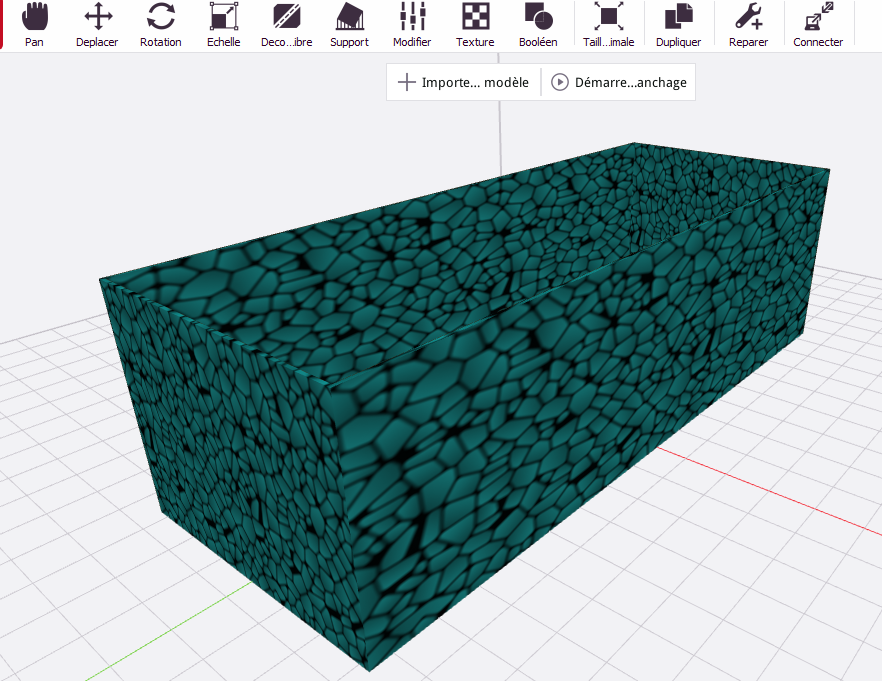Open the Support tool
The height and width of the screenshot is (681, 882).
349,25
